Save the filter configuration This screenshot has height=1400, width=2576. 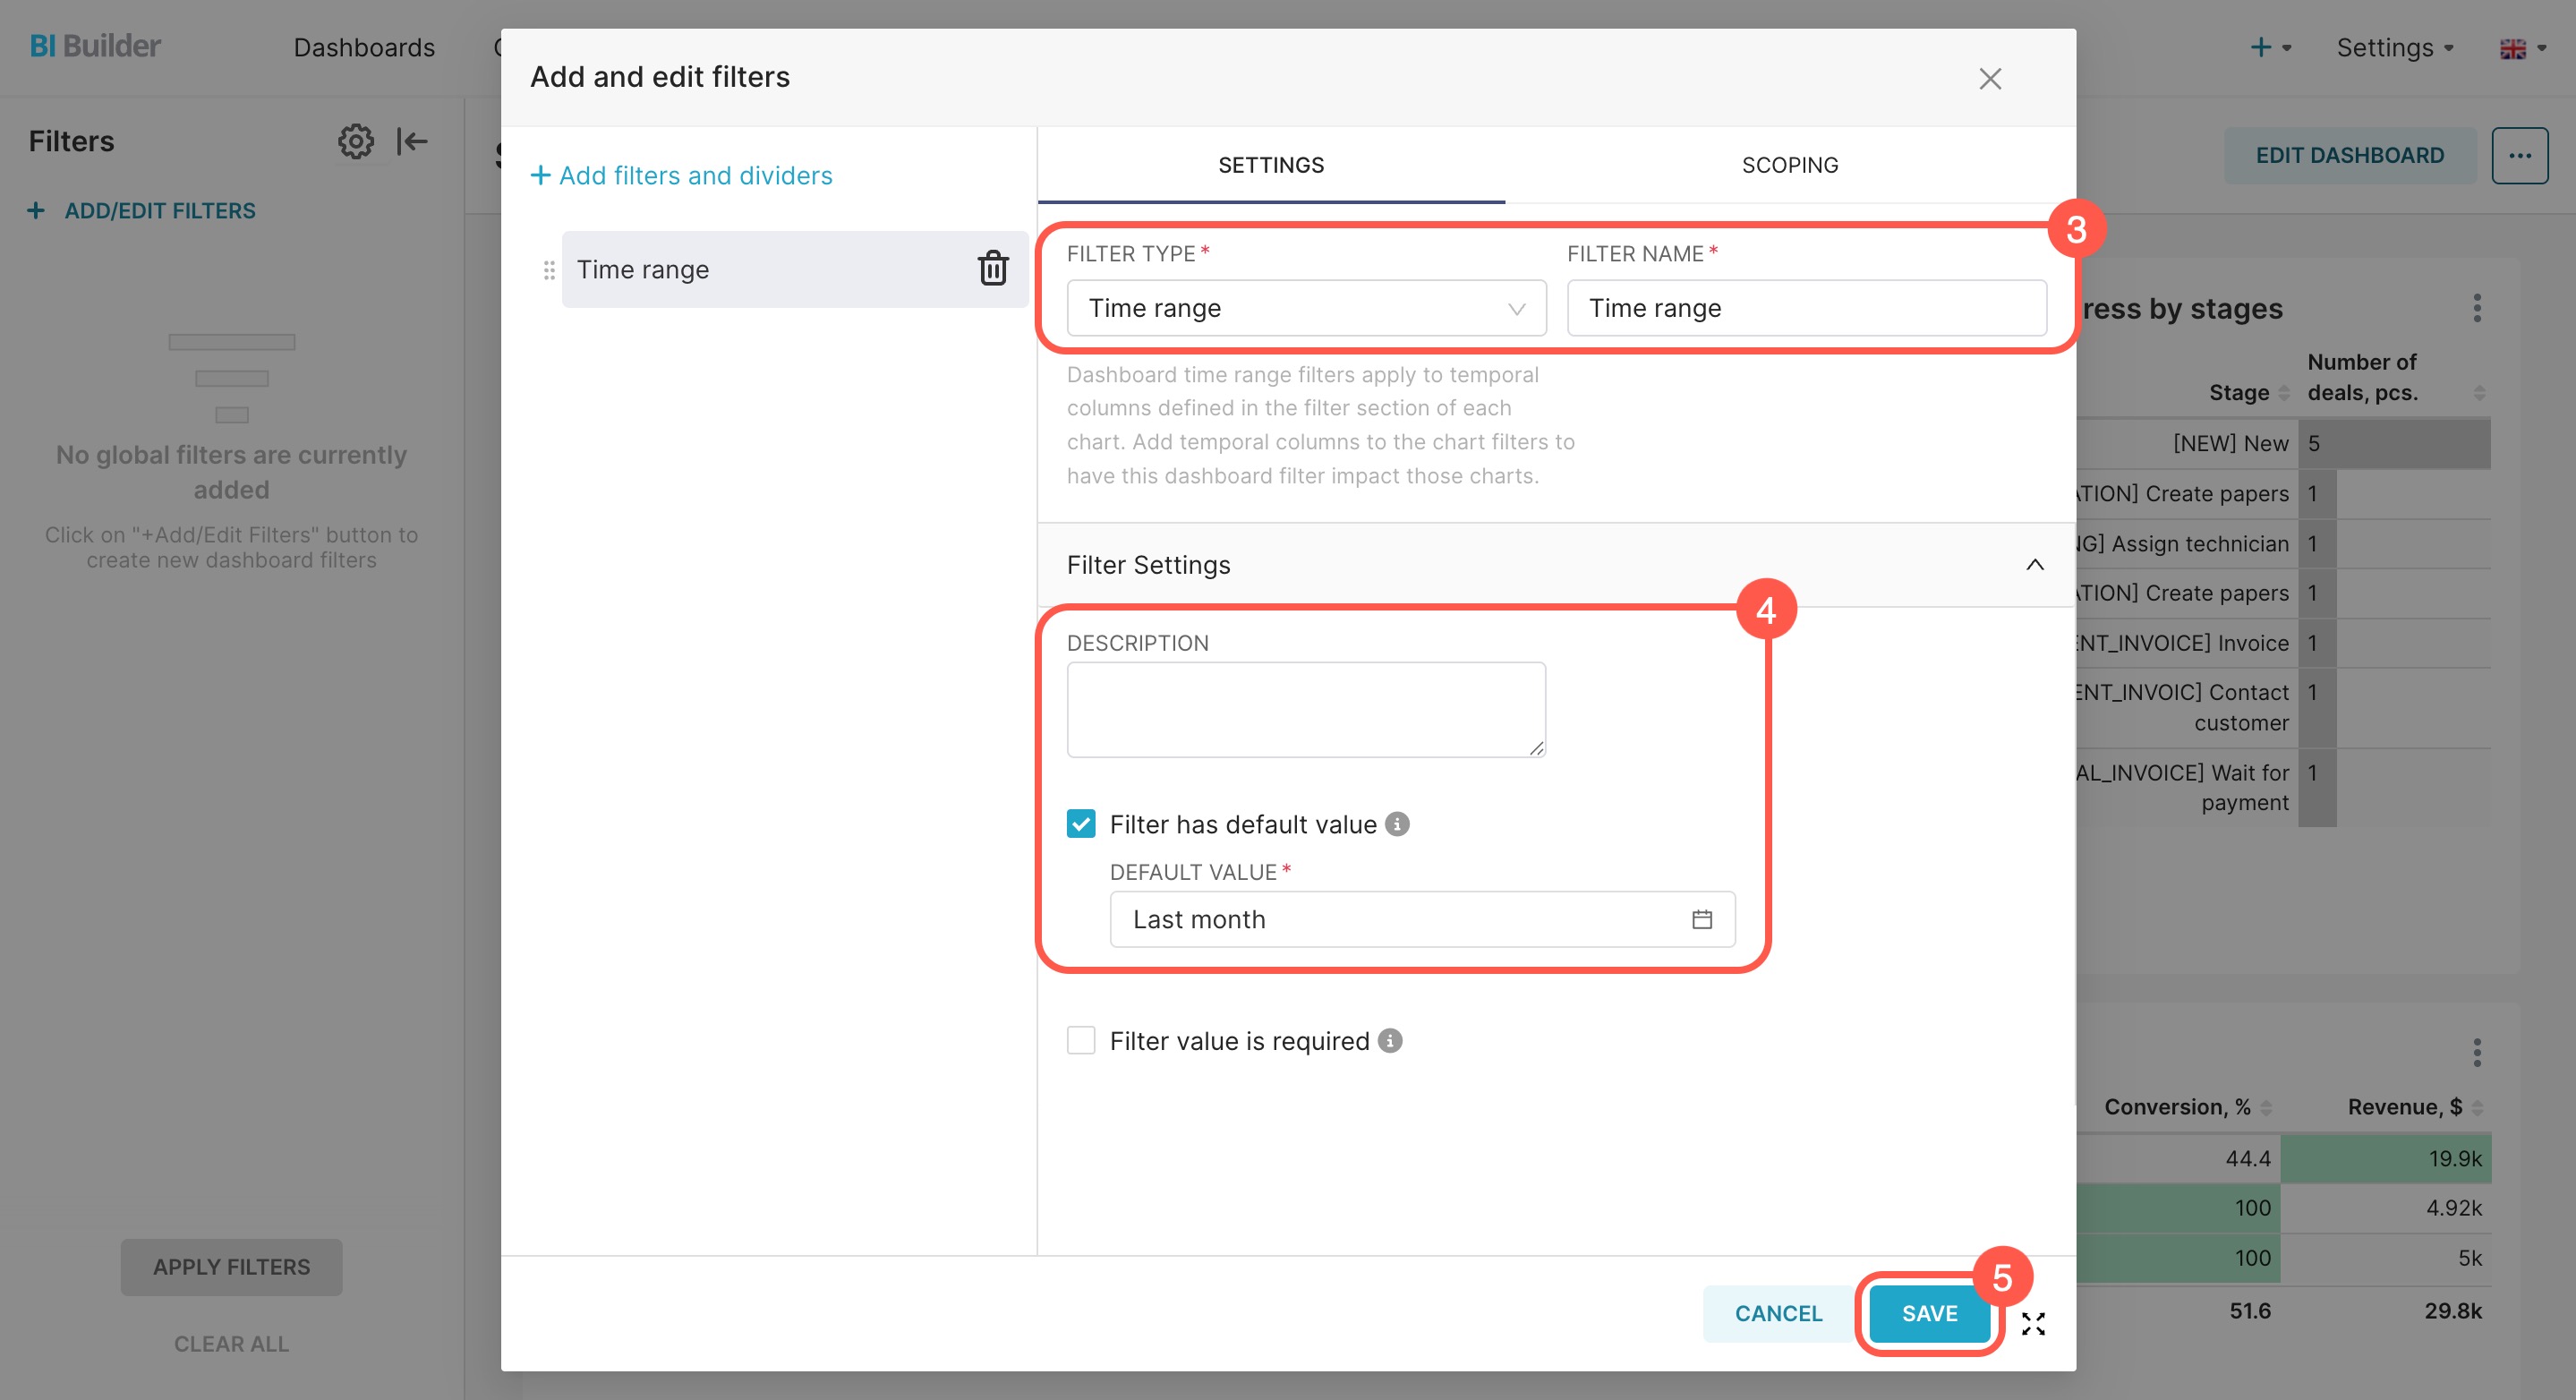1928,1313
